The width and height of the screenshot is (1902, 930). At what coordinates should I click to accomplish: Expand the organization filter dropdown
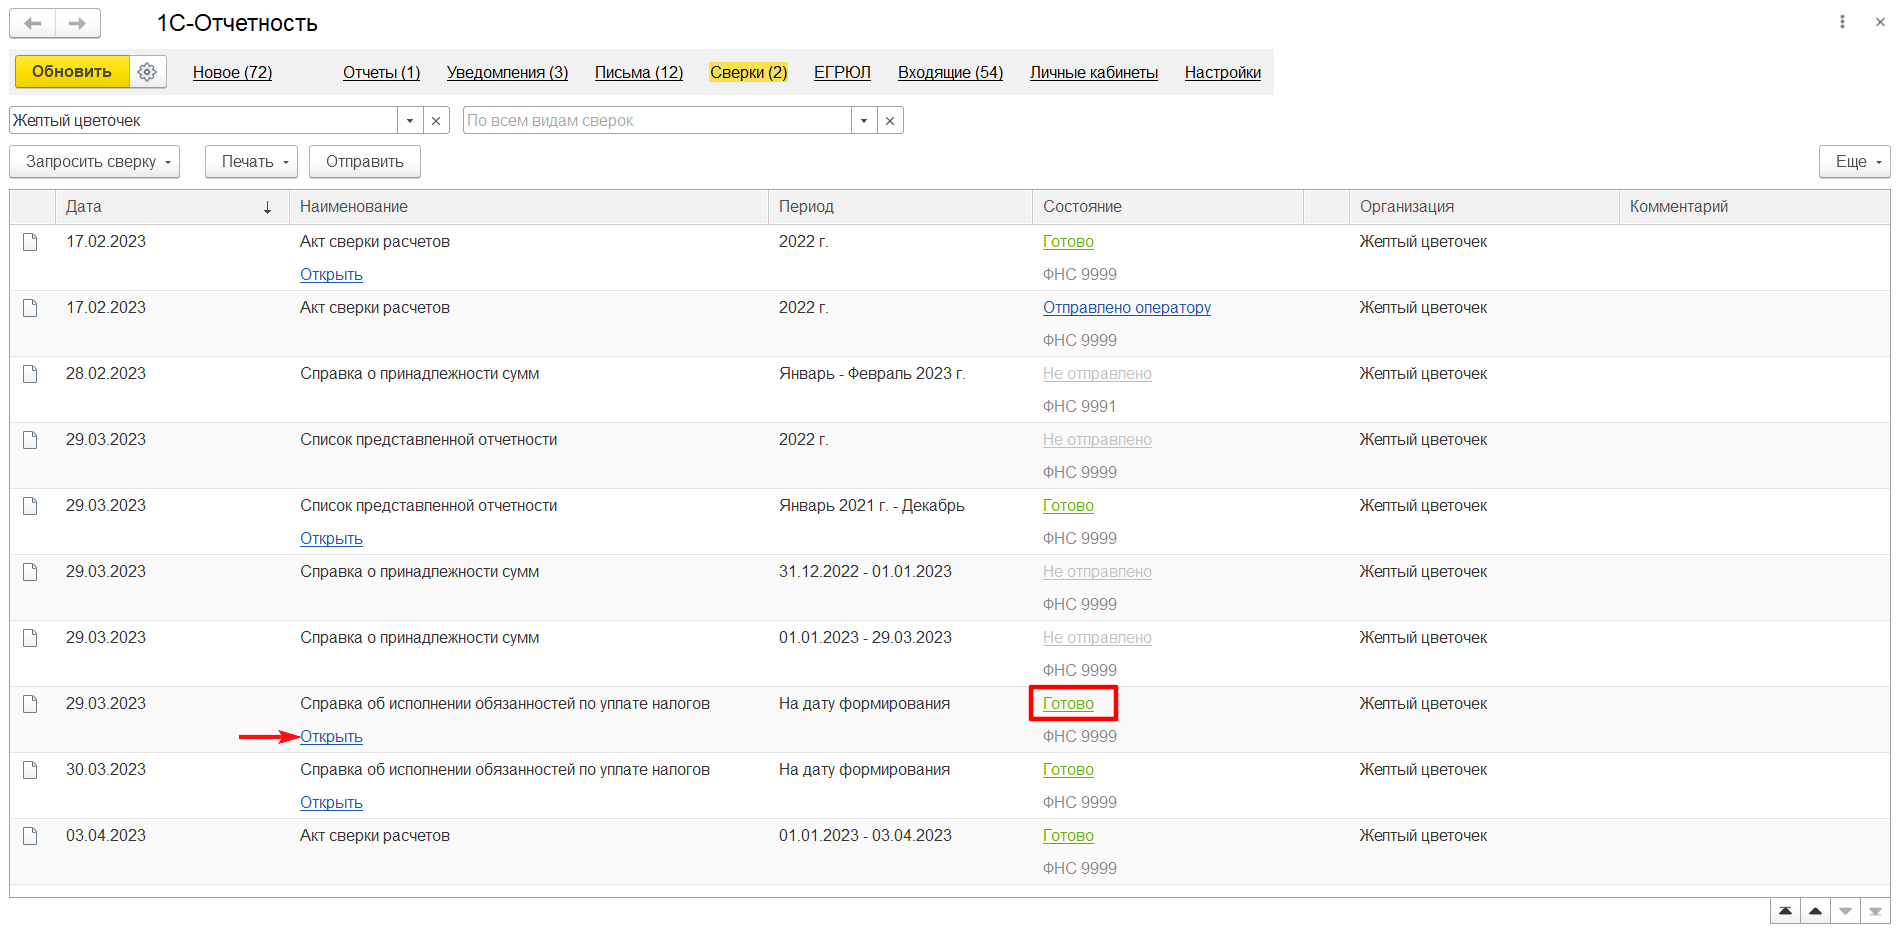point(410,121)
